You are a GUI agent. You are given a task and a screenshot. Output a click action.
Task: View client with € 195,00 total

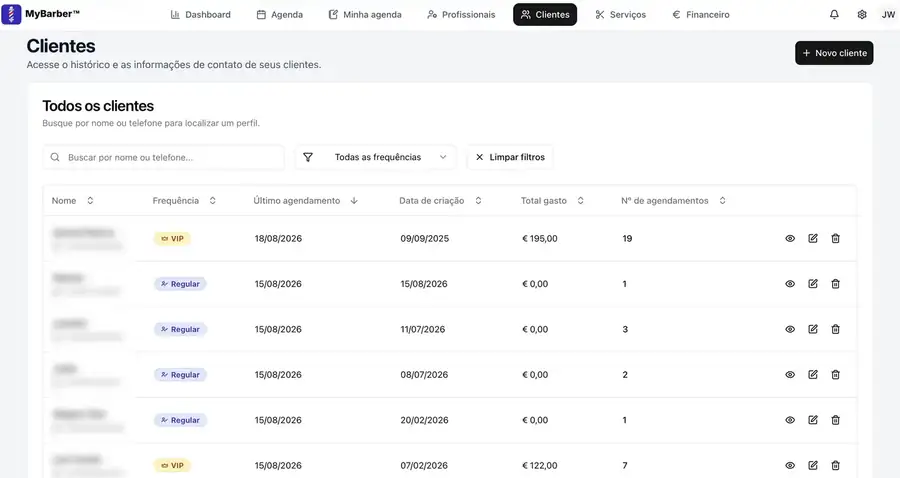[790, 238]
